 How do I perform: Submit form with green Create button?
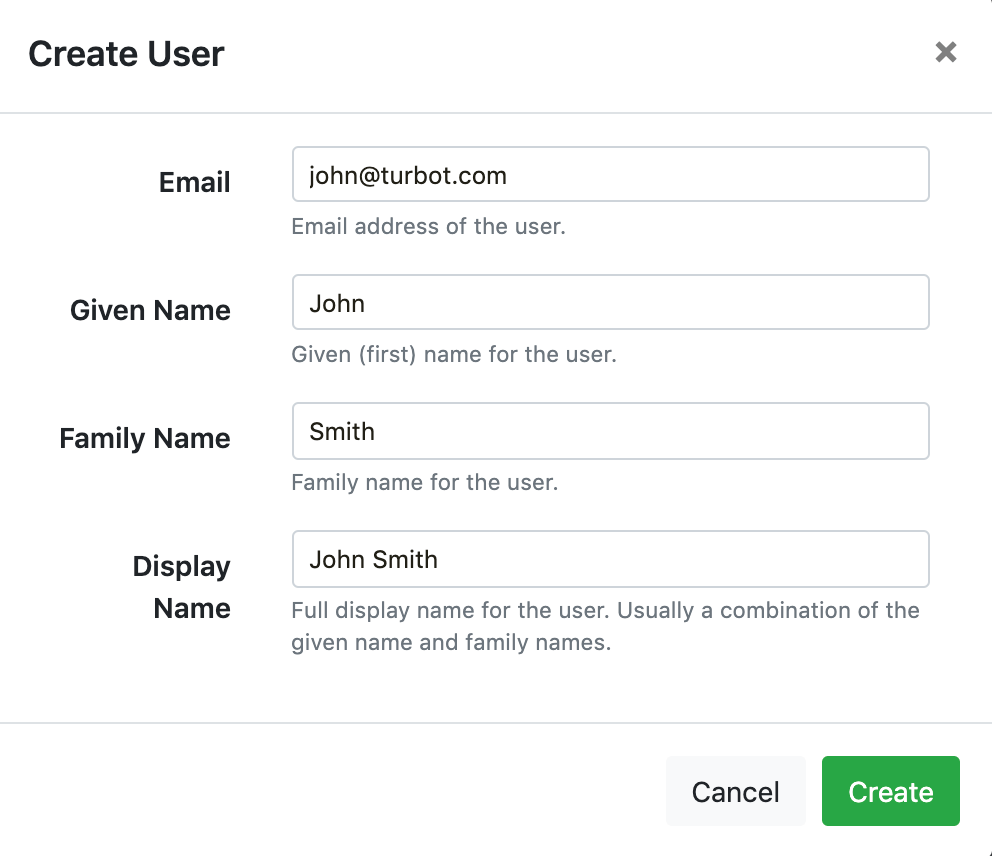point(891,791)
